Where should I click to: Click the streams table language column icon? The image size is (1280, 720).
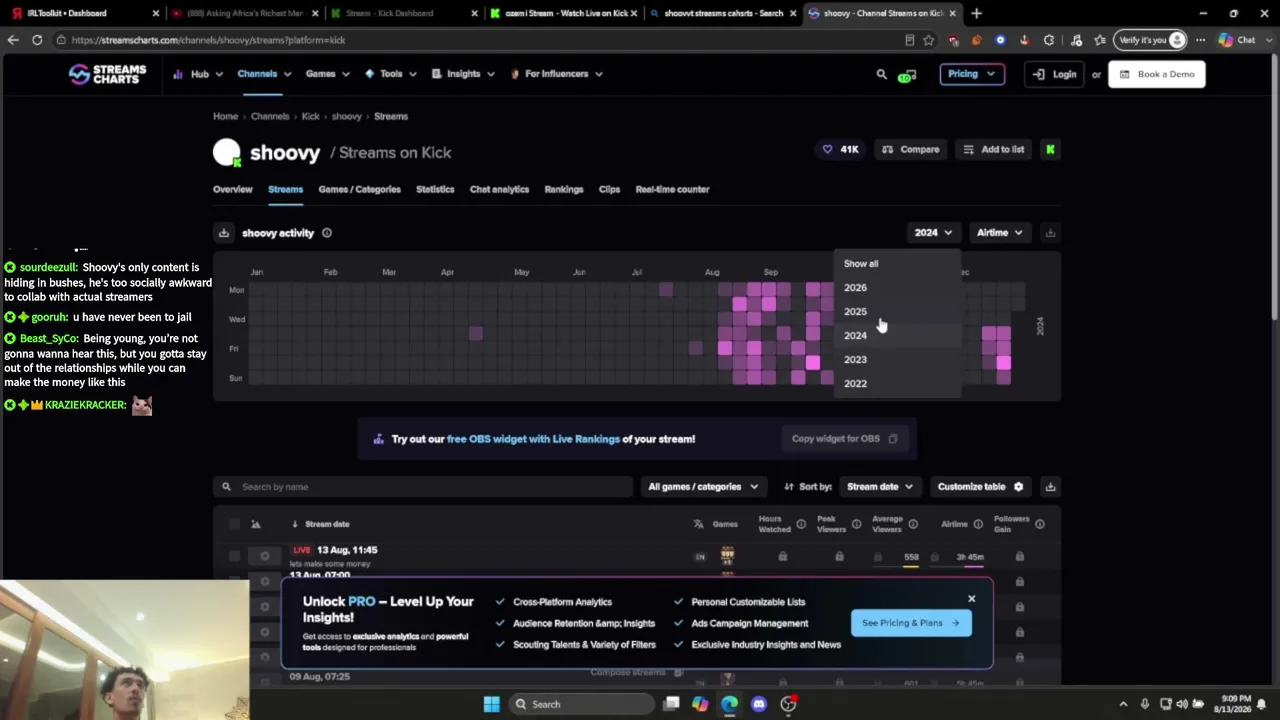[x=699, y=524]
